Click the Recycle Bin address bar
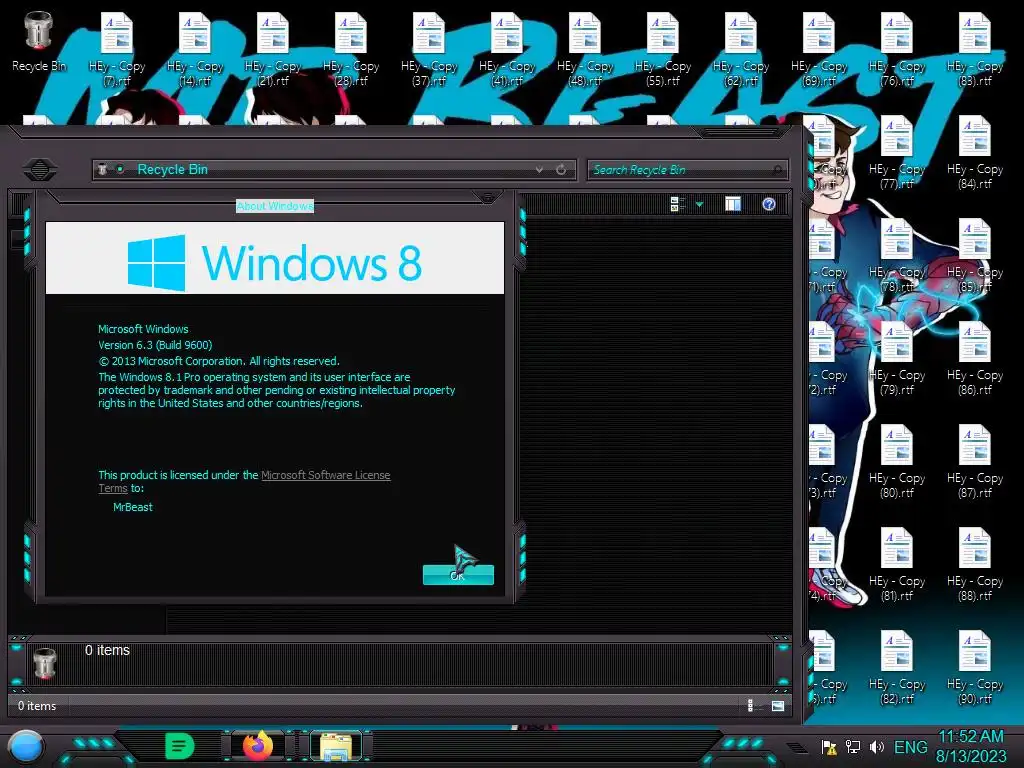Viewport: 1024px width, 768px height. (333, 169)
